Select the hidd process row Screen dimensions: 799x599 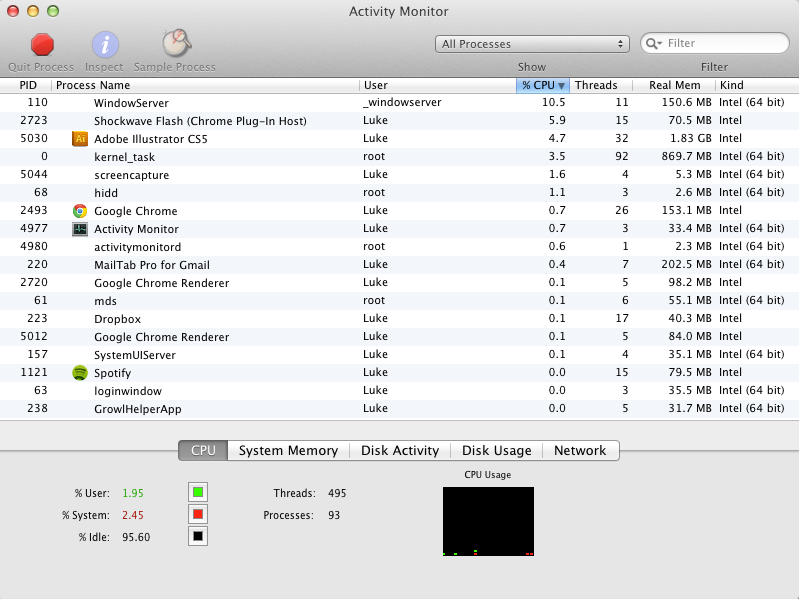[x=400, y=193]
